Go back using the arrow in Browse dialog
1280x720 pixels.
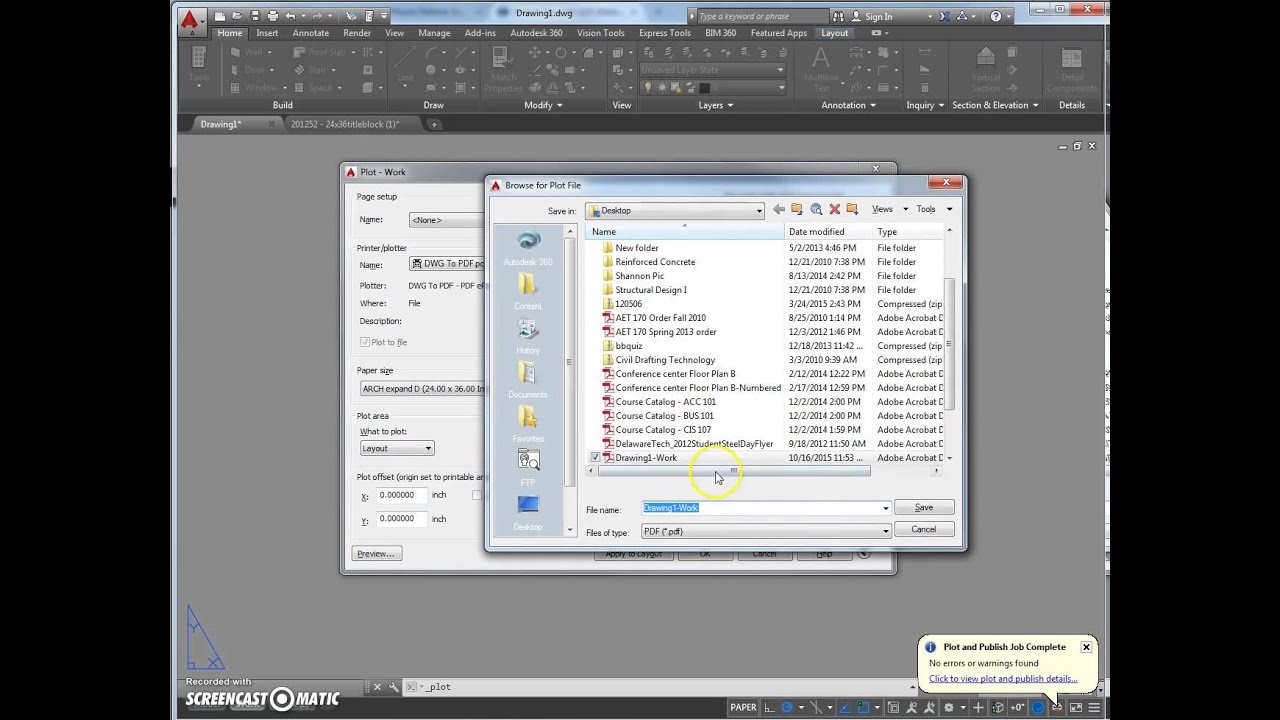pos(778,209)
